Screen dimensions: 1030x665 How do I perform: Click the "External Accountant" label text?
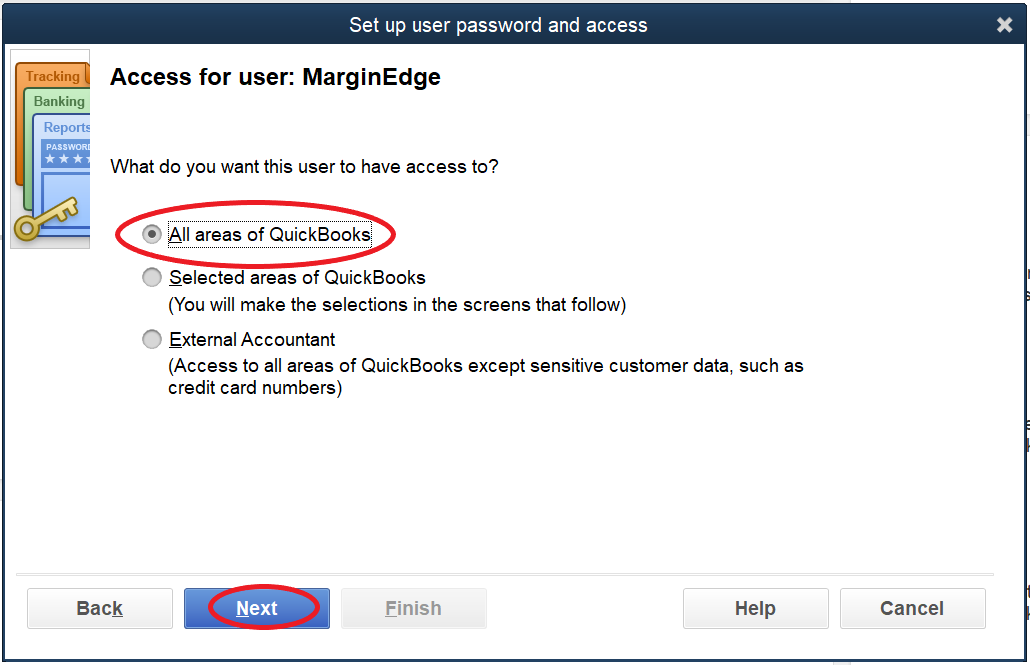253,340
